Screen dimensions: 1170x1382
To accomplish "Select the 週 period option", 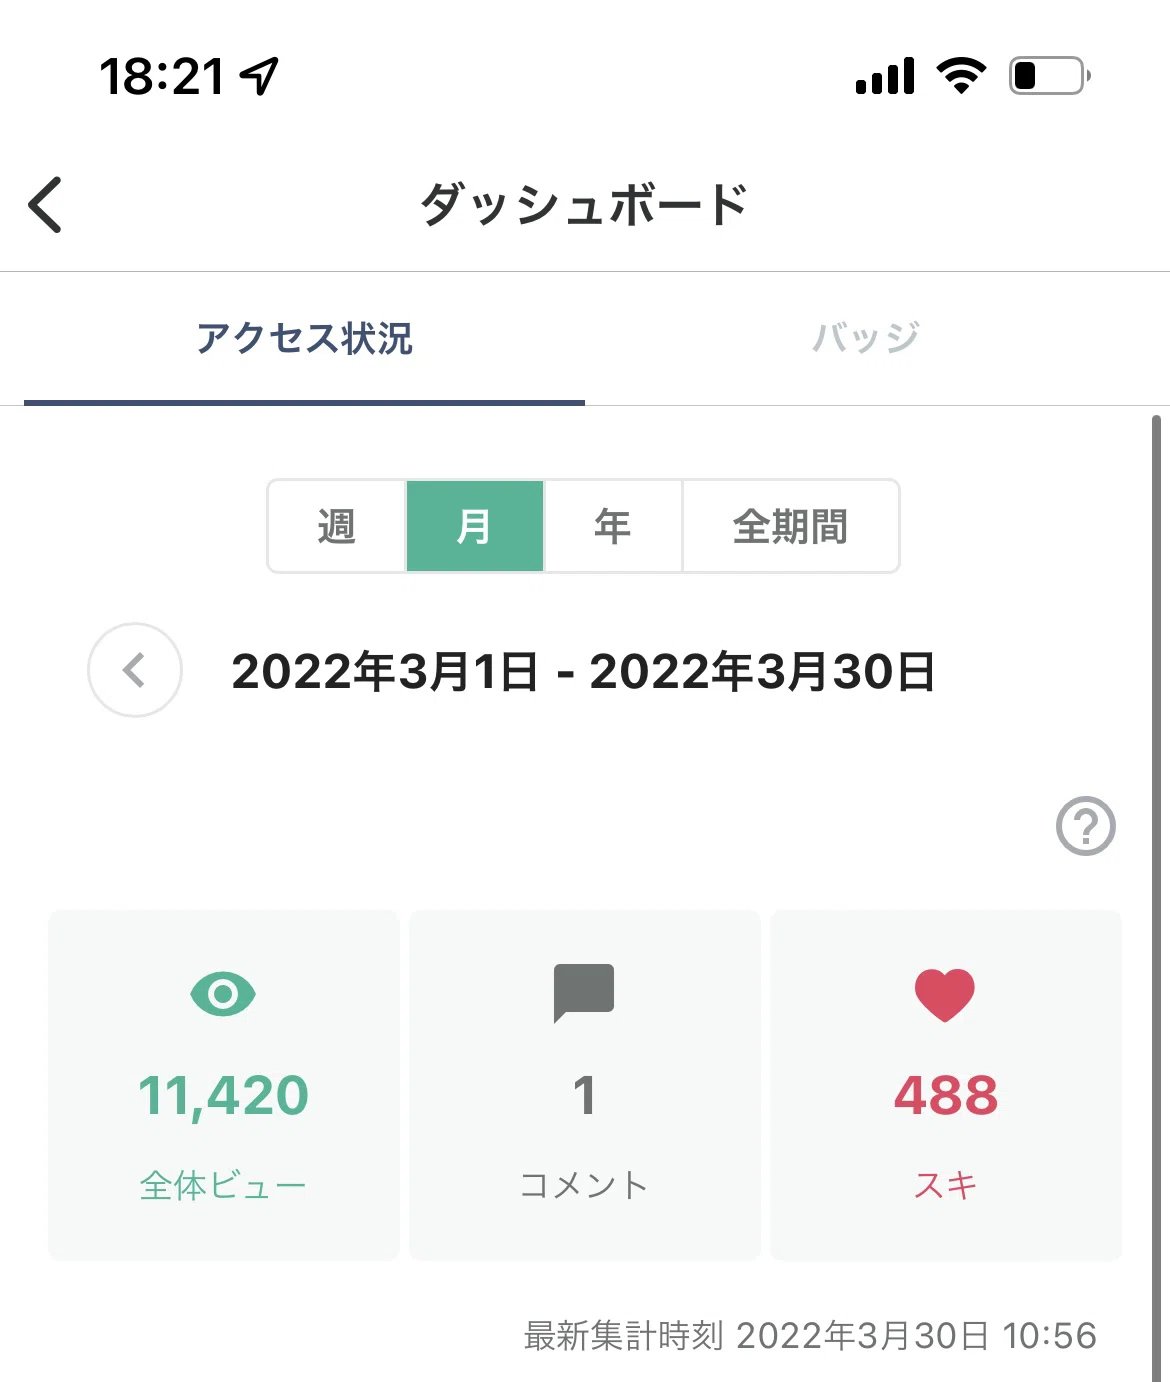I will click(x=337, y=526).
